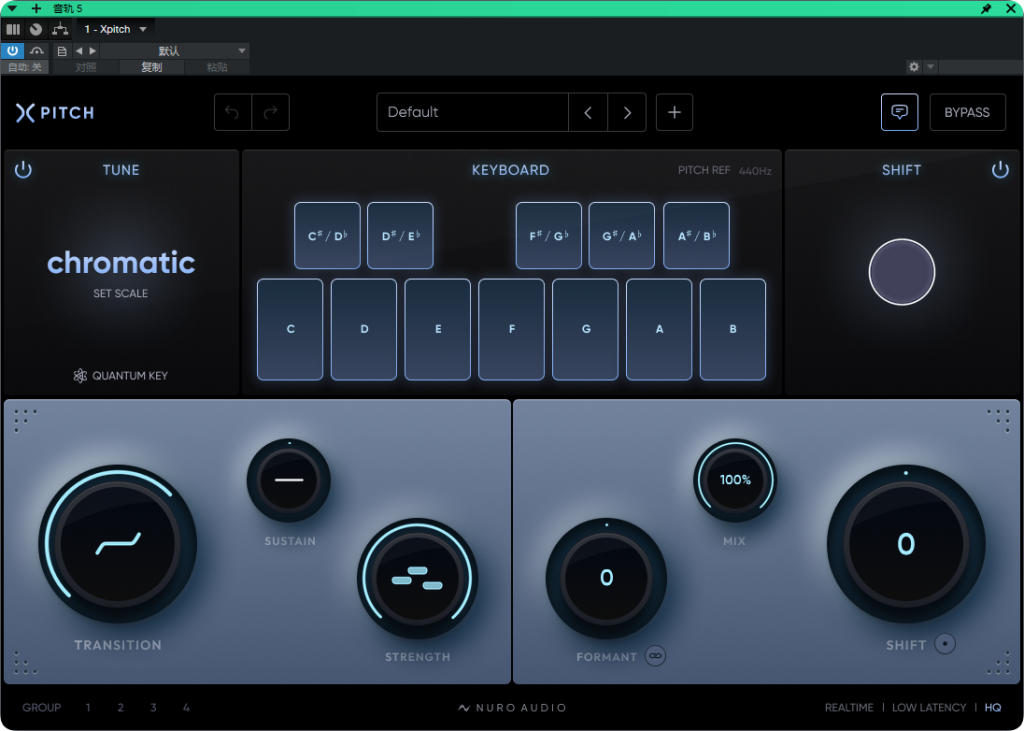
Task: Click the sidechain icon beside power button
Action: pyautogui.click(x=37, y=51)
